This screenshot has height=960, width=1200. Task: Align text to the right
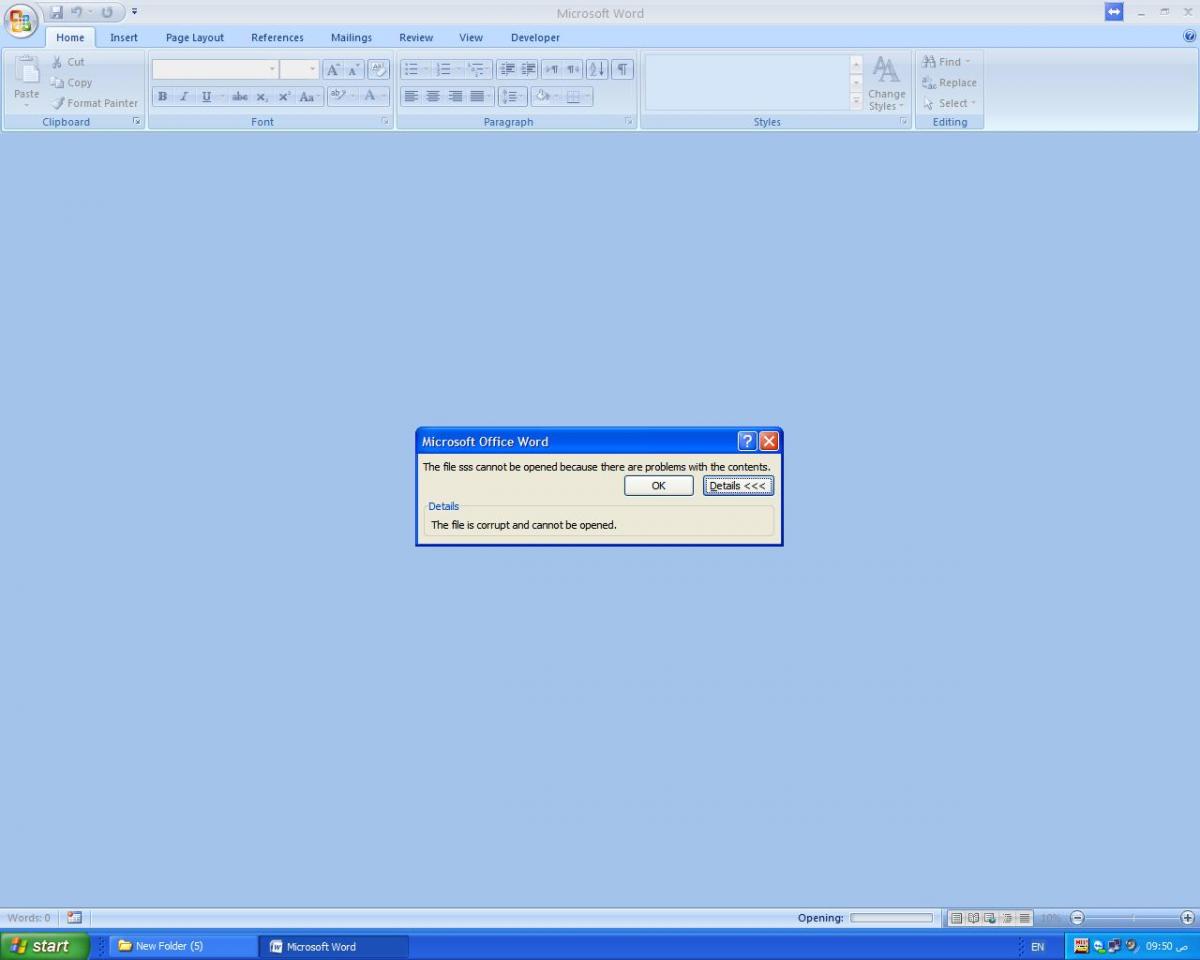point(455,97)
